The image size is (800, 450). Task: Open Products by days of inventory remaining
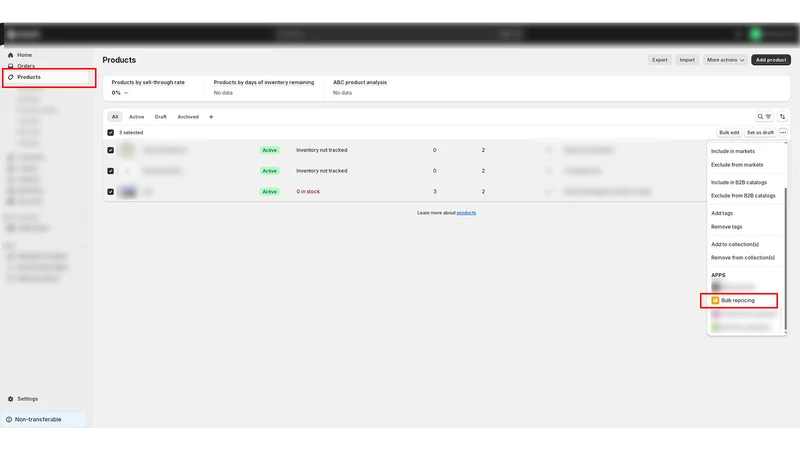264,87
